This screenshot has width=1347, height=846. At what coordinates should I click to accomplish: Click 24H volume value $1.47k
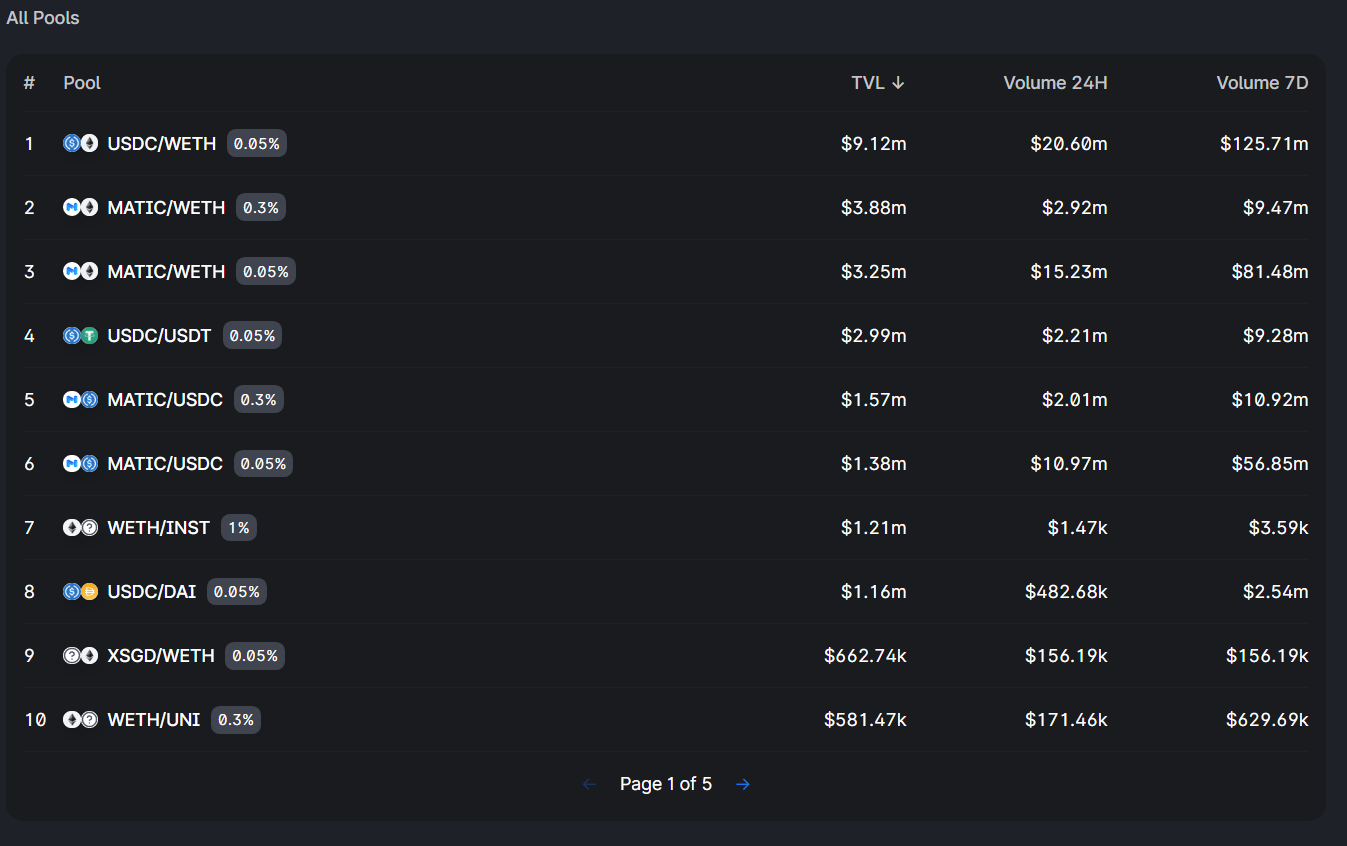1078,527
